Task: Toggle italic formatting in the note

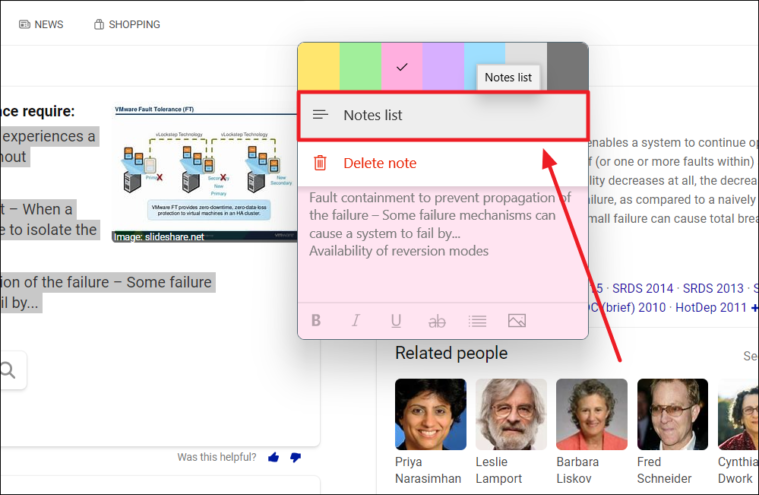Action: tap(356, 320)
